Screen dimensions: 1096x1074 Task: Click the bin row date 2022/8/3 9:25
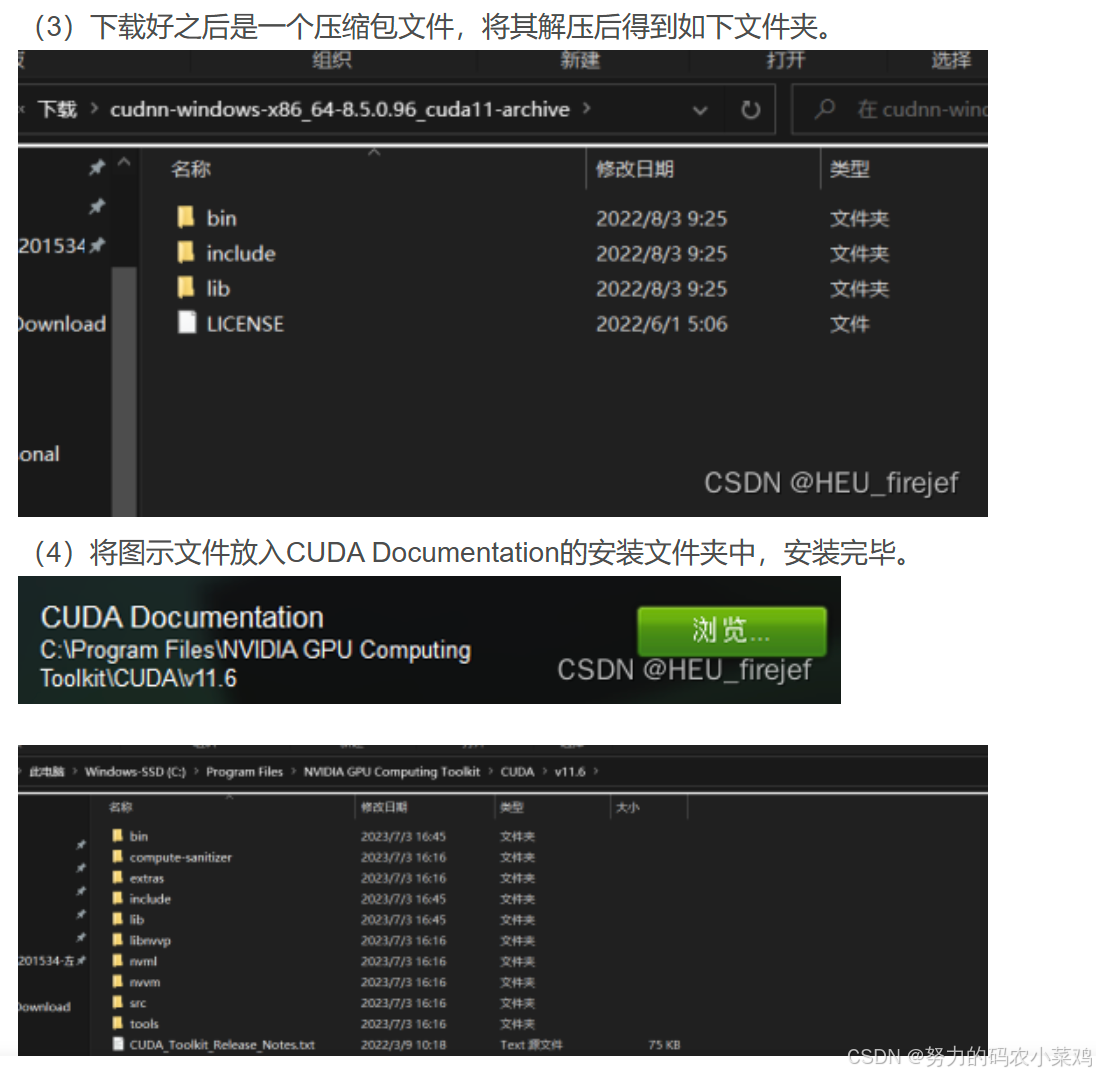pos(661,219)
